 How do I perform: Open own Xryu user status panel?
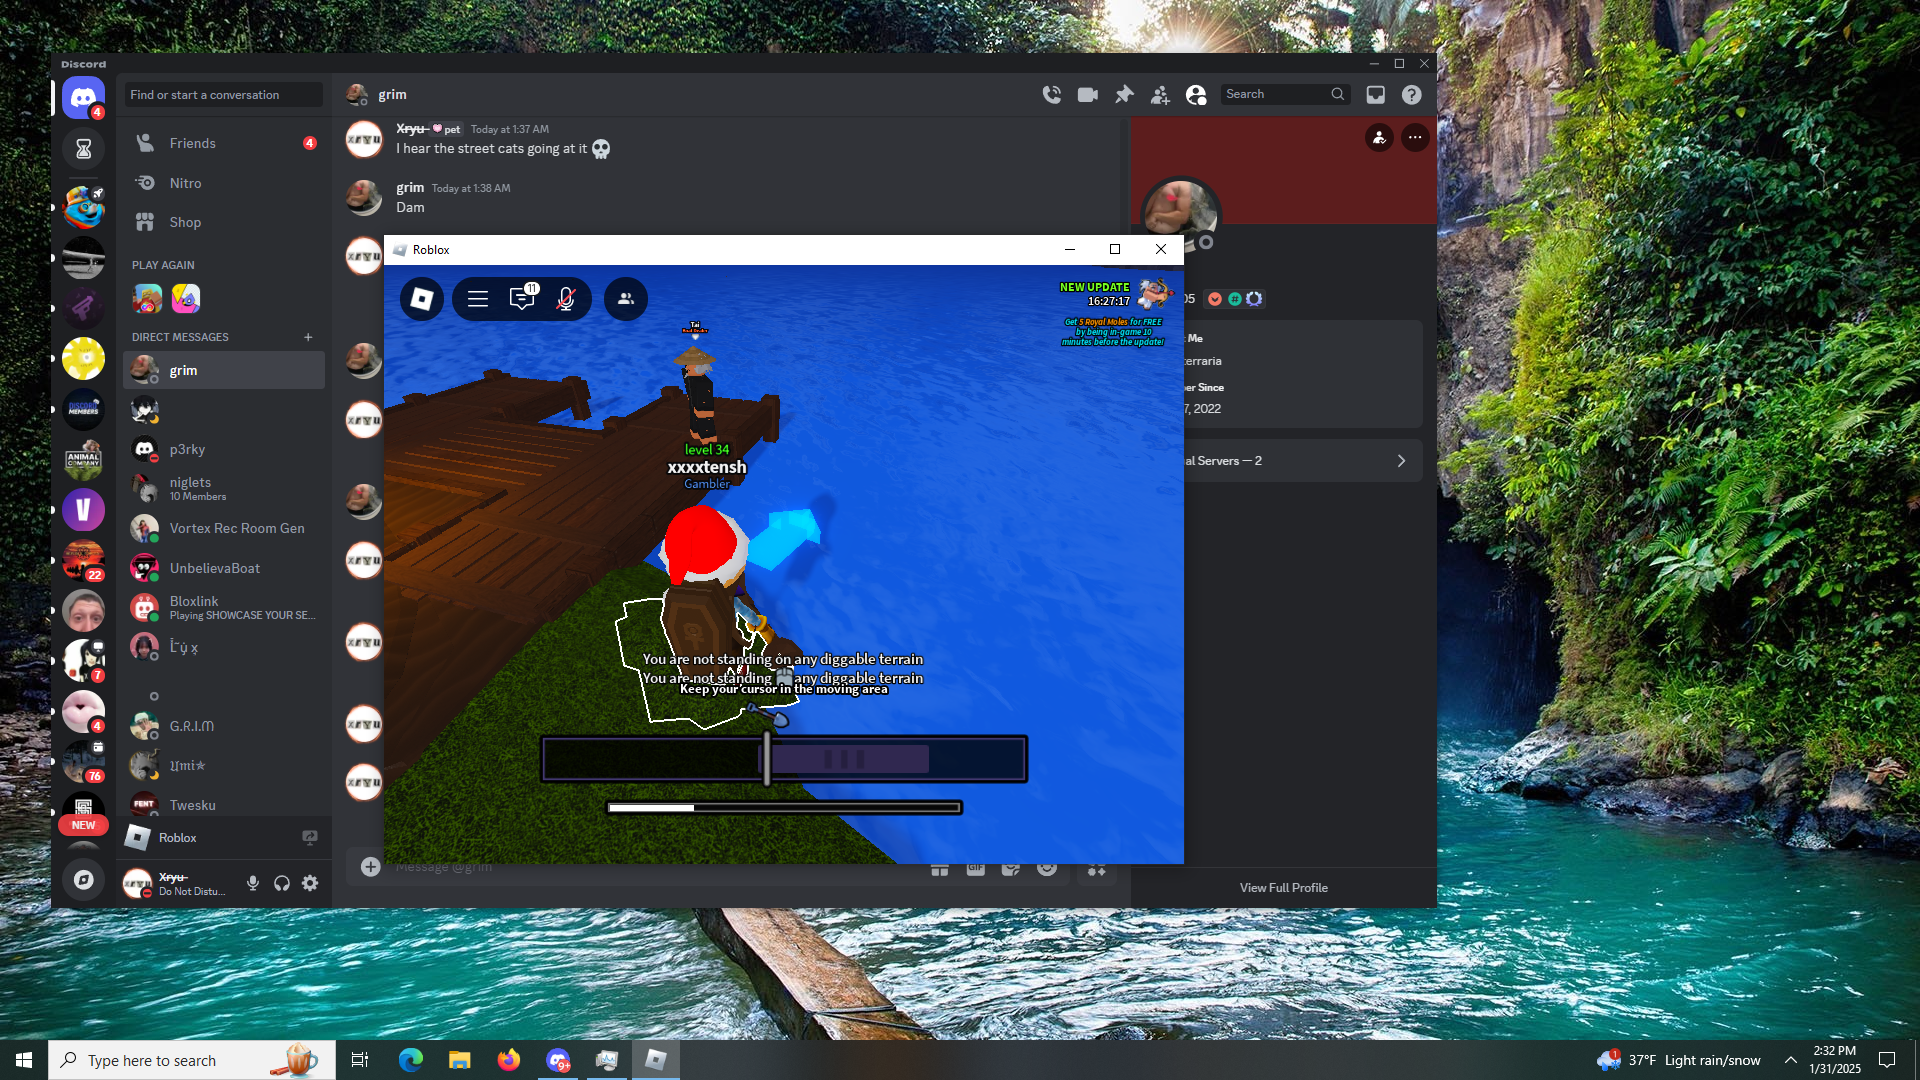[177, 883]
